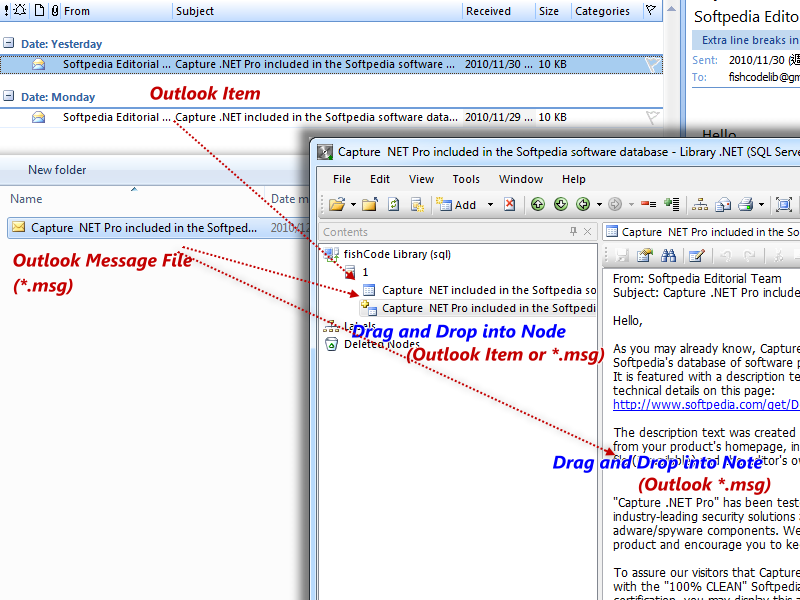Sort Outlook messages by Subject column
The height and width of the screenshot is (600, 800).
tap(317, 11)
